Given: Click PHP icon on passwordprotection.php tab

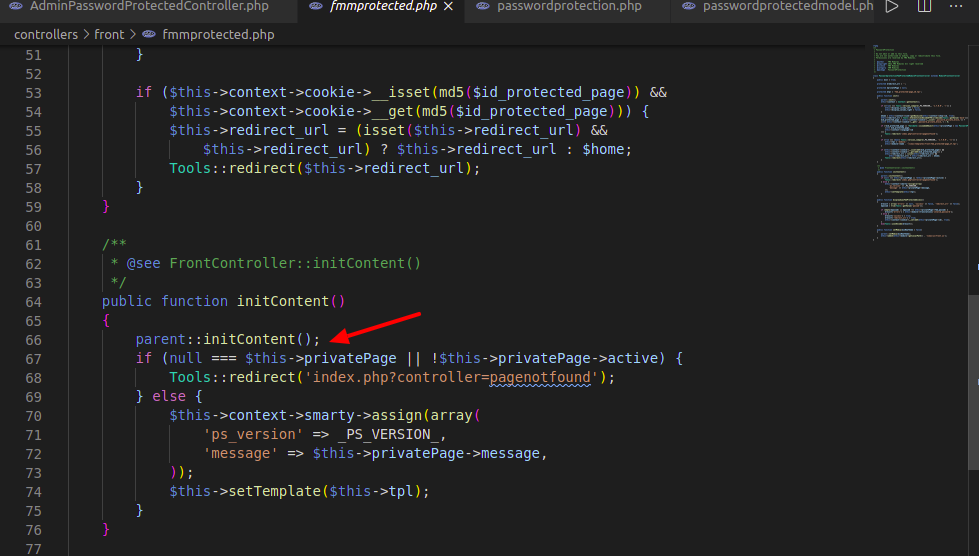Looking at the screenshot, I should (483, 6).
